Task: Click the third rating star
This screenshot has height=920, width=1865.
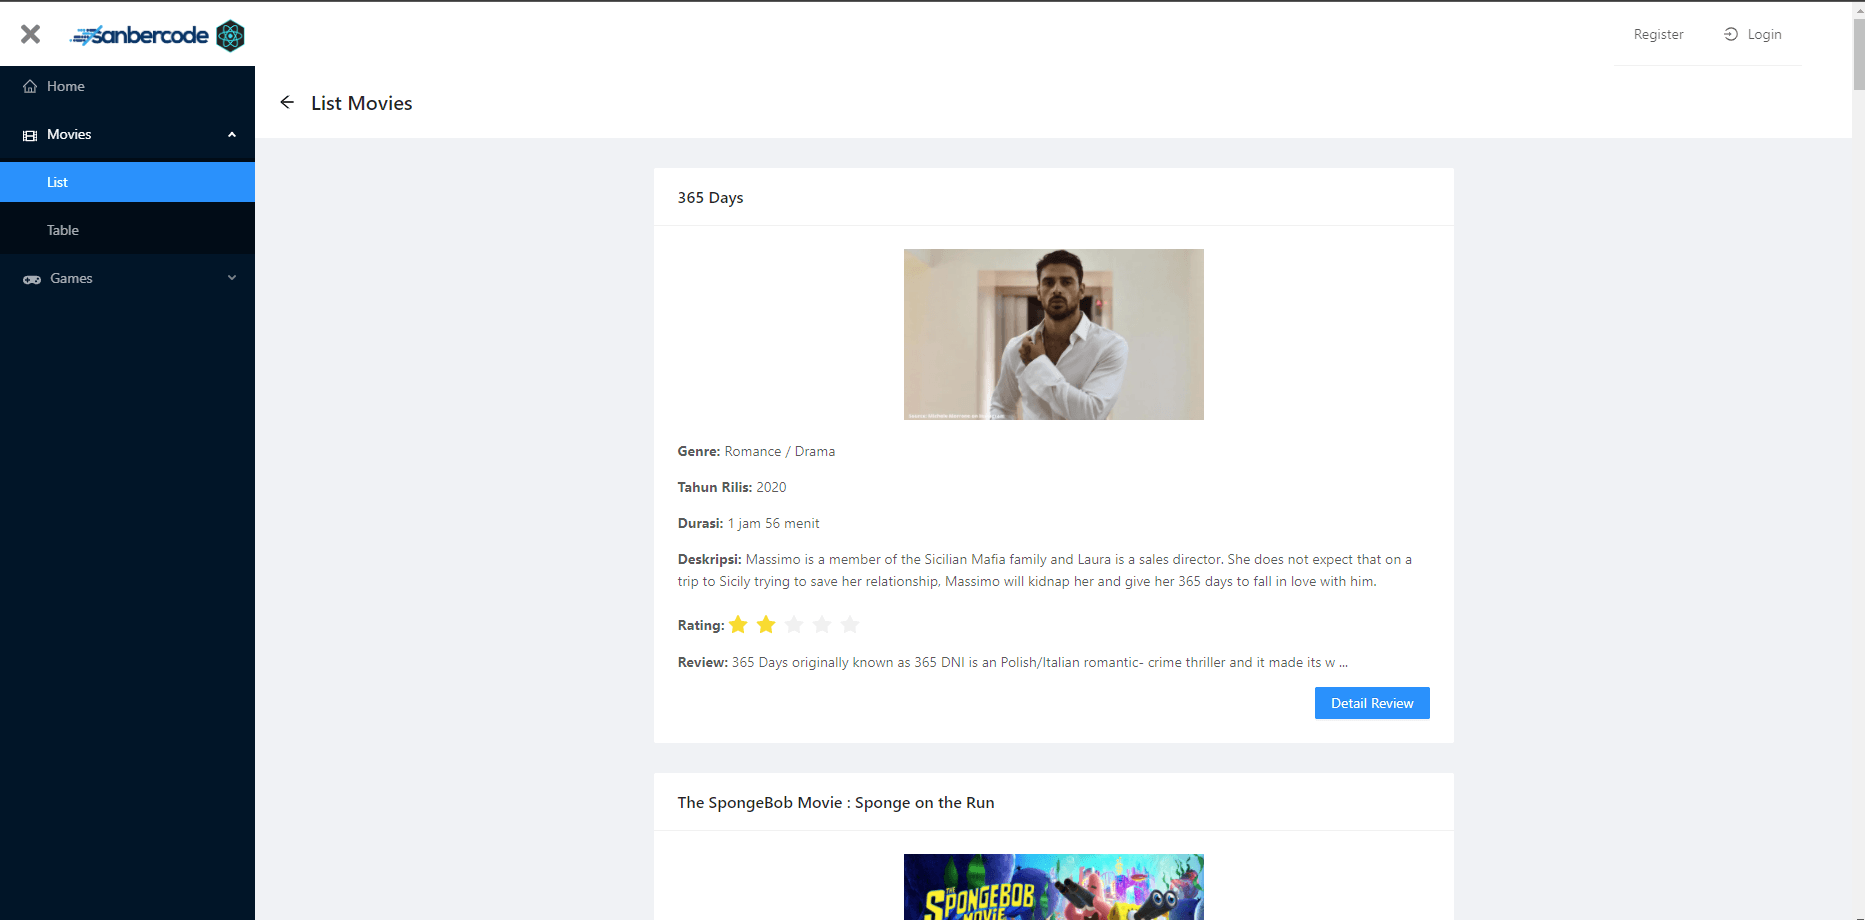Action: coord(794,625)
